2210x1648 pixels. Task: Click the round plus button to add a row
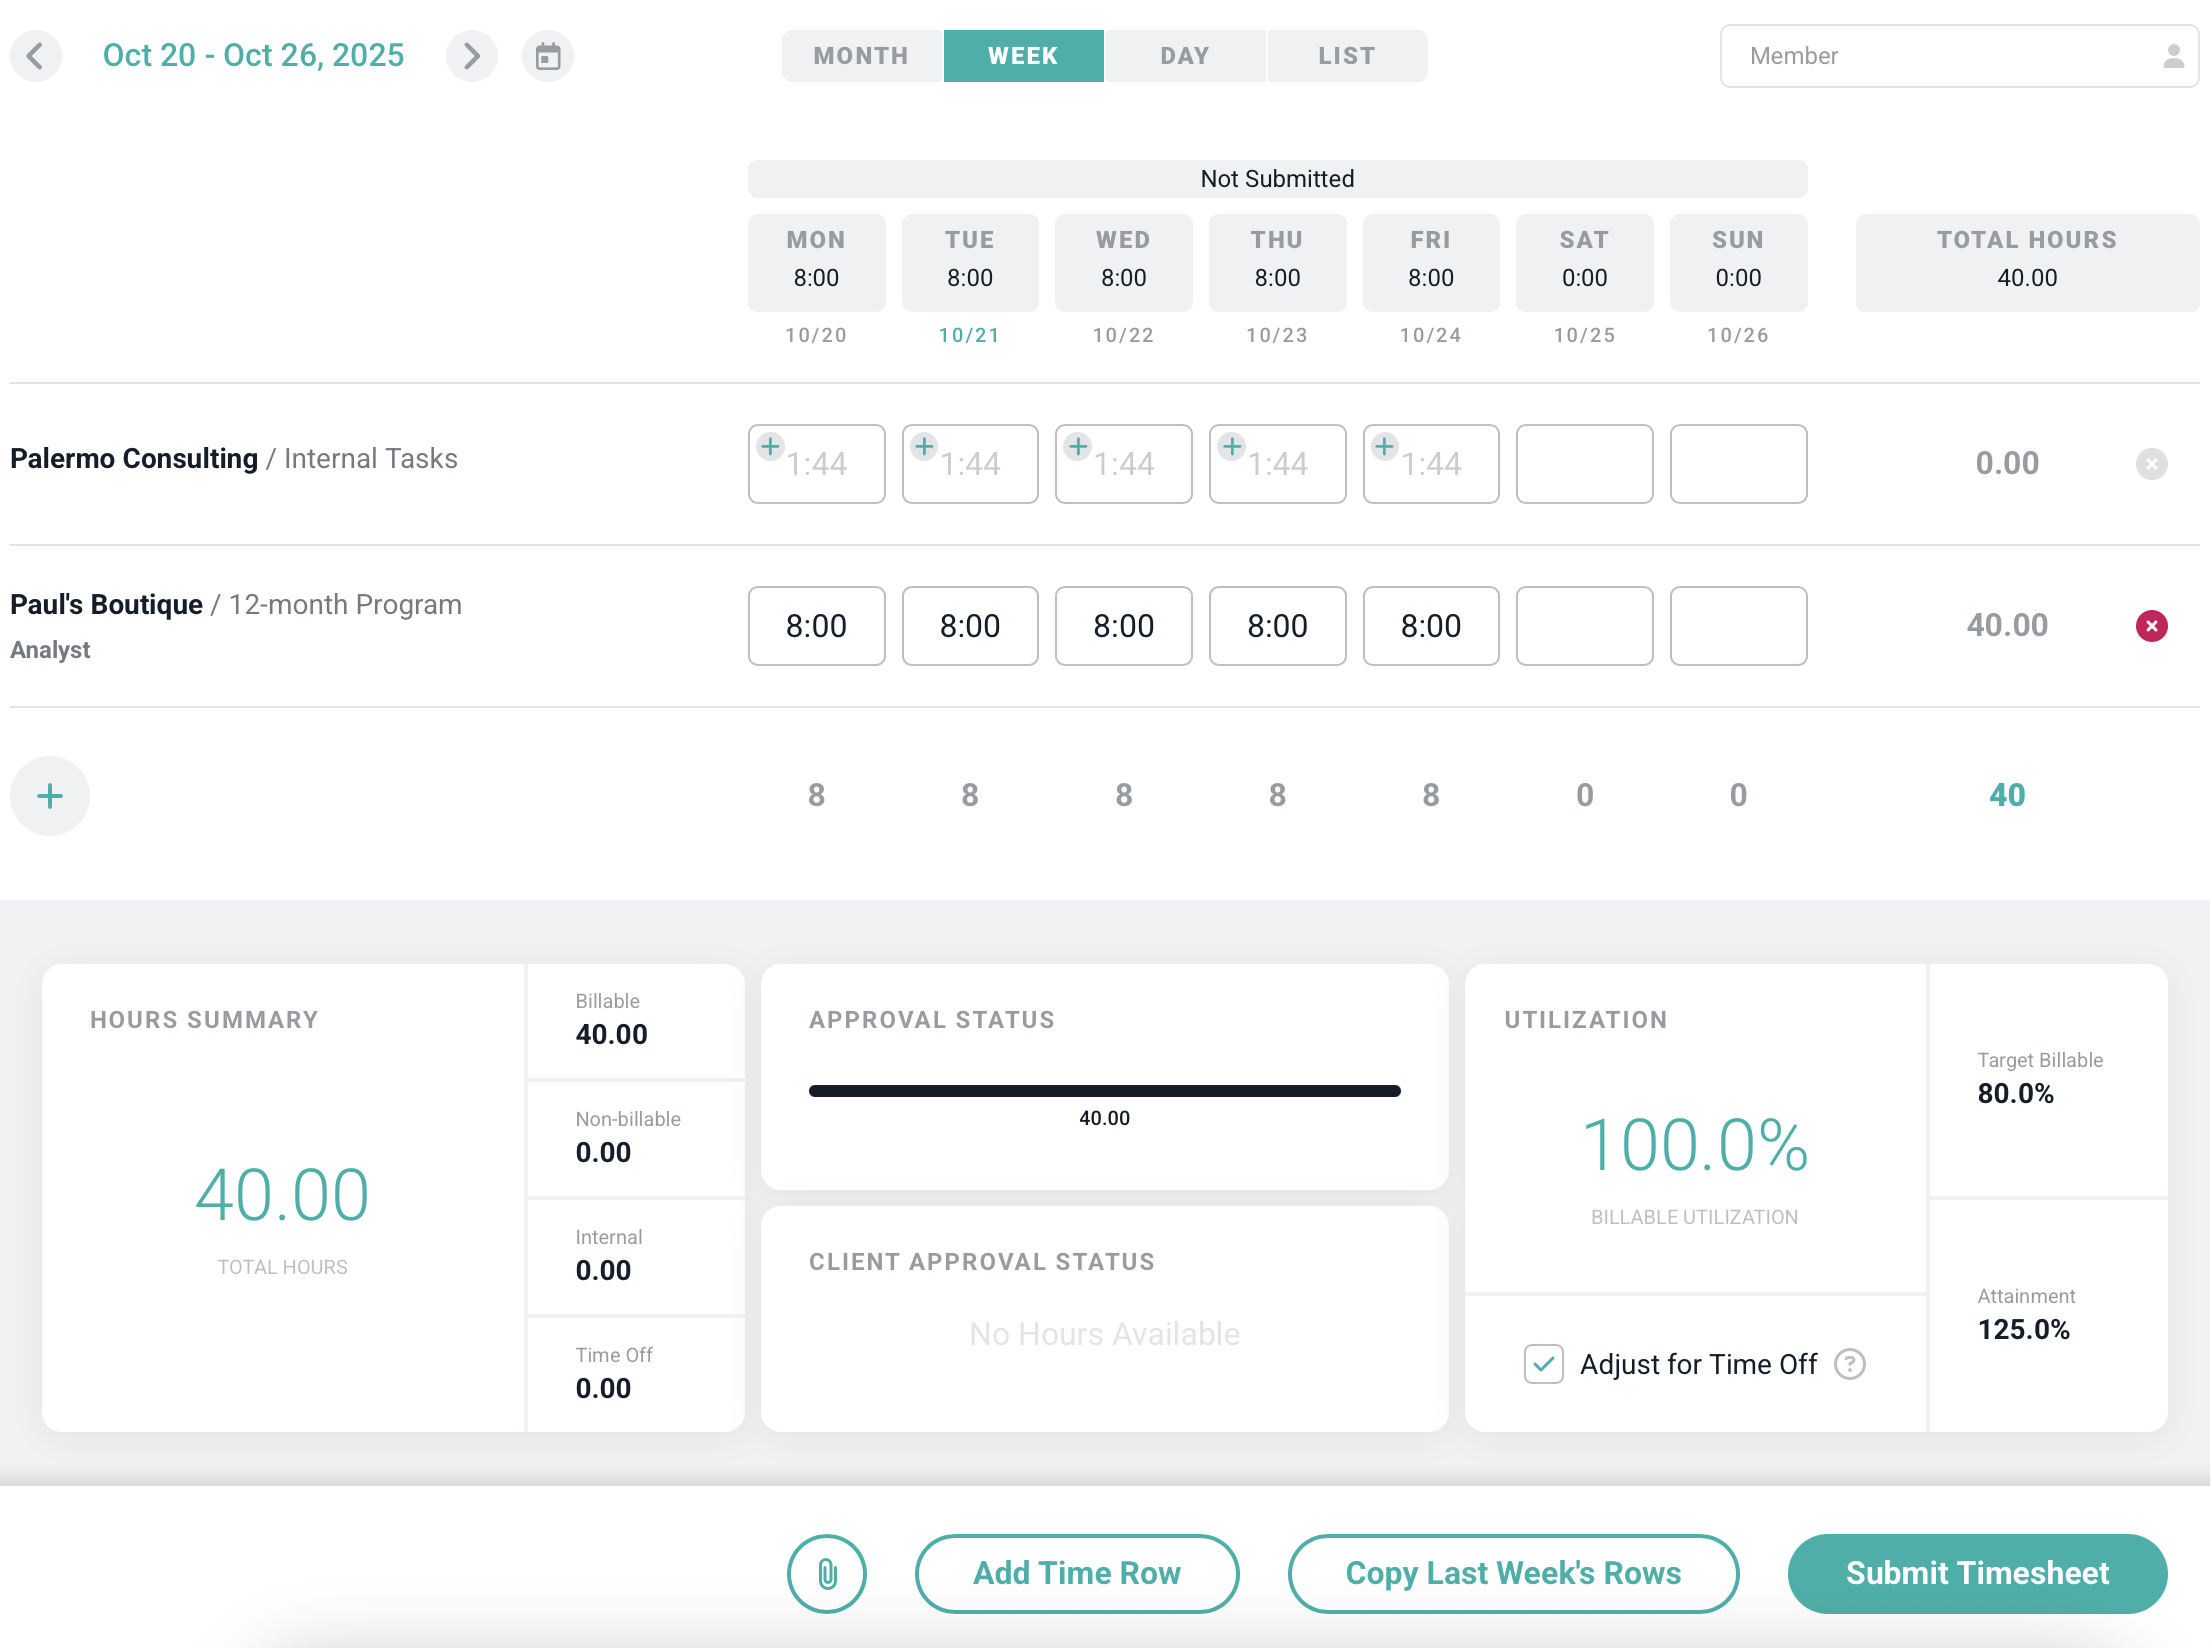point(50,796)
